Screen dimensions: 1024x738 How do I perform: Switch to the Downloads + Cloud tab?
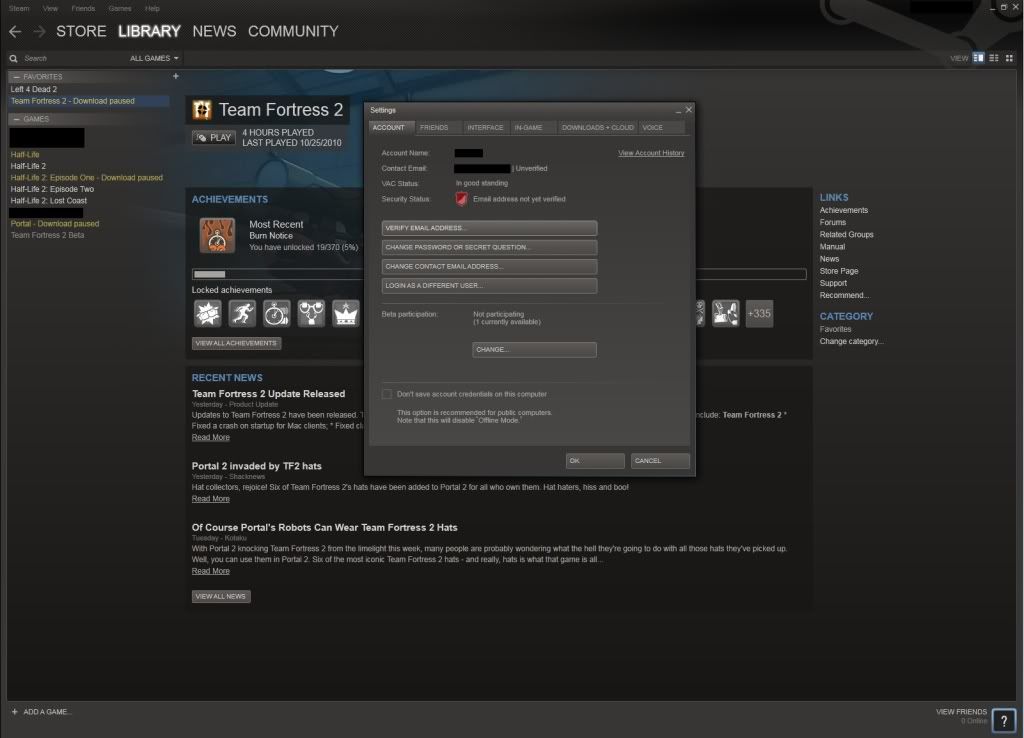[x=598, y=128]
